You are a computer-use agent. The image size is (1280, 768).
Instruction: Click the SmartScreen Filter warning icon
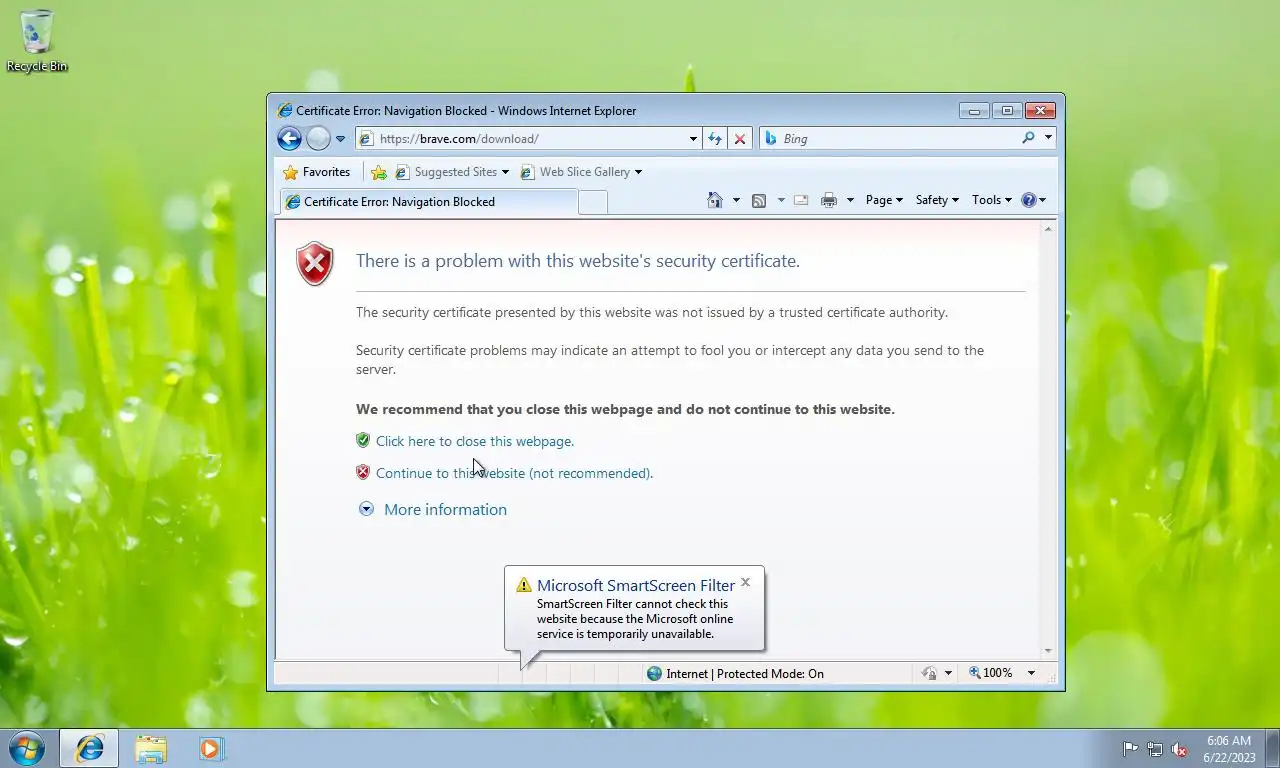pos(523,585)
